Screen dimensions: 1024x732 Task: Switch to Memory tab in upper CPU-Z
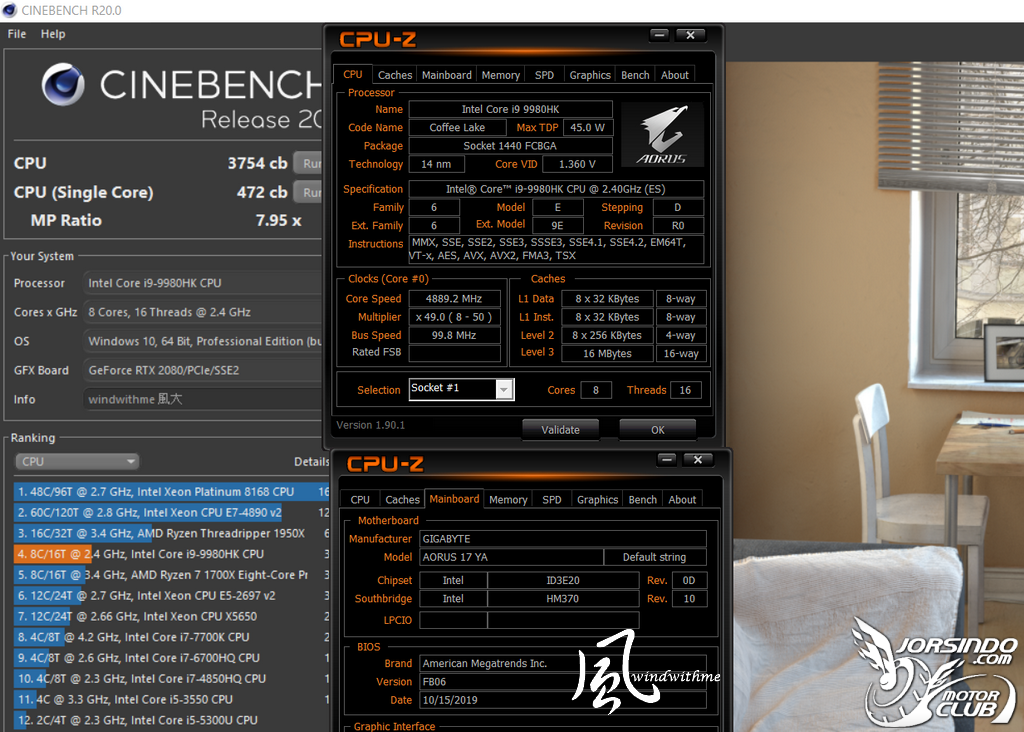point(501,75)
